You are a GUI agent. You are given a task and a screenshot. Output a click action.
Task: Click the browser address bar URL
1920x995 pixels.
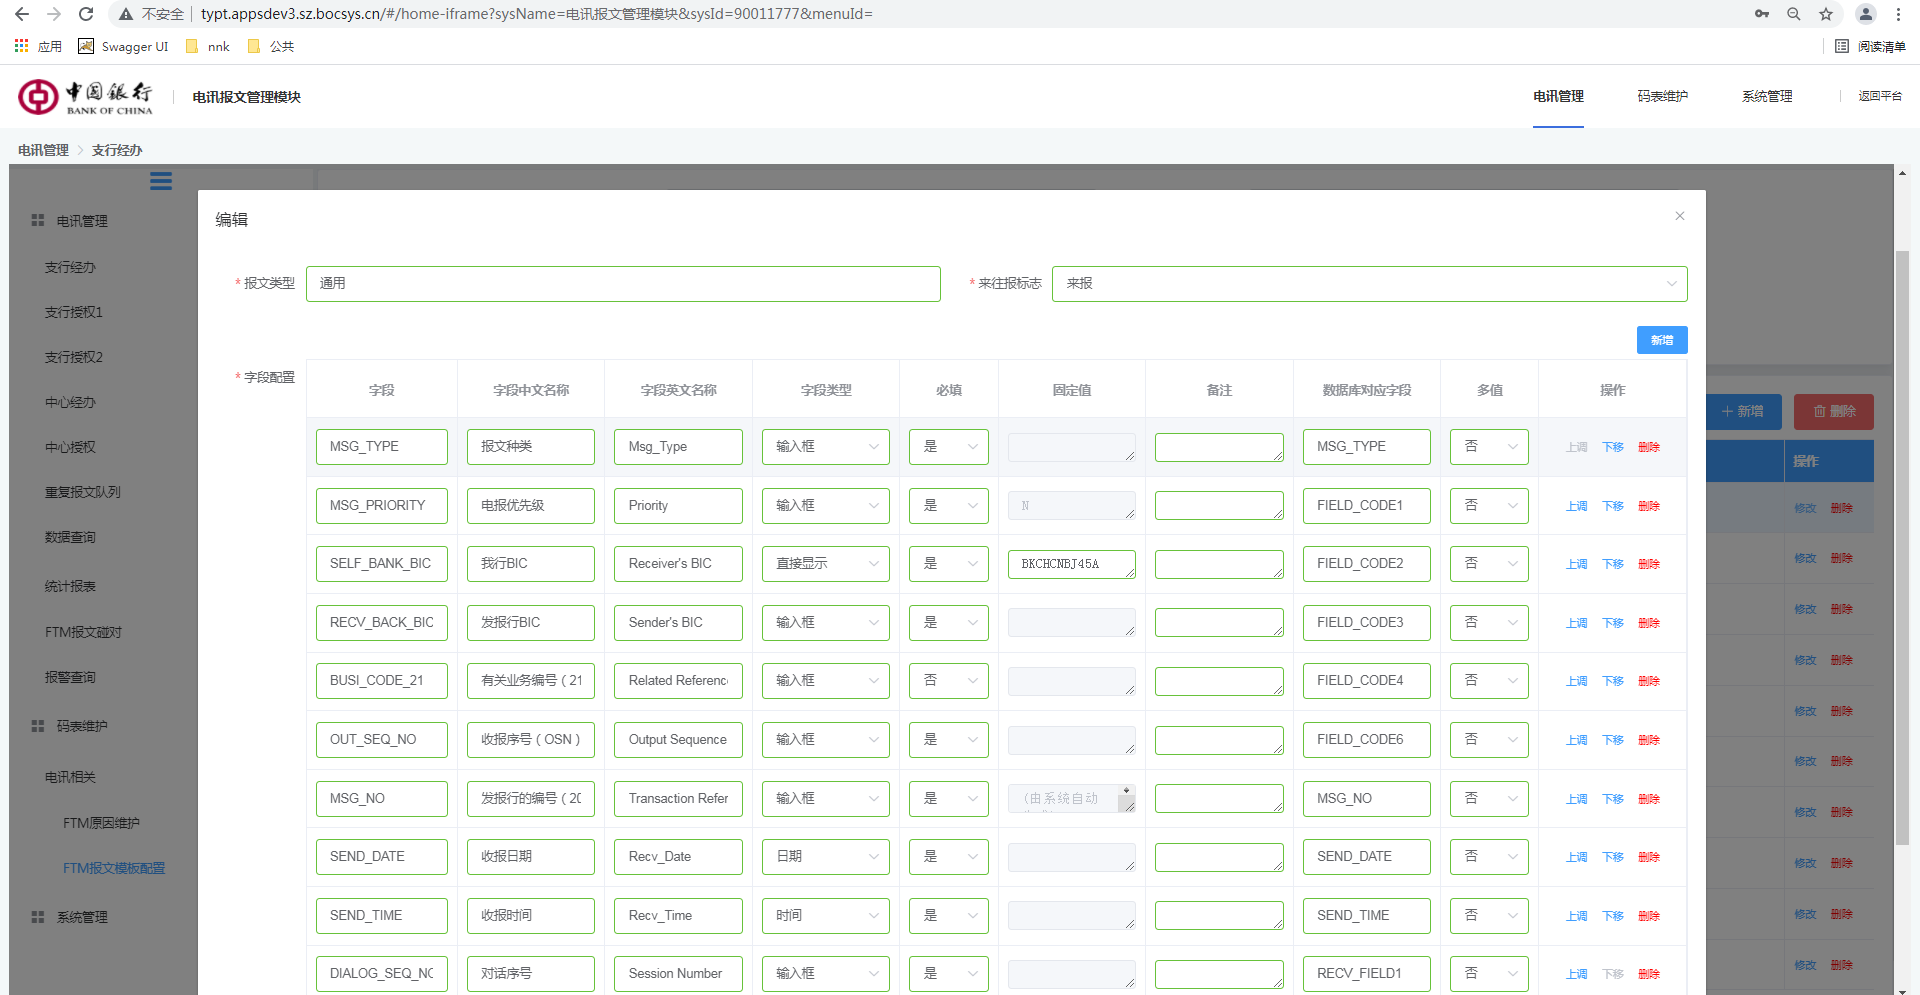point(537,14)
